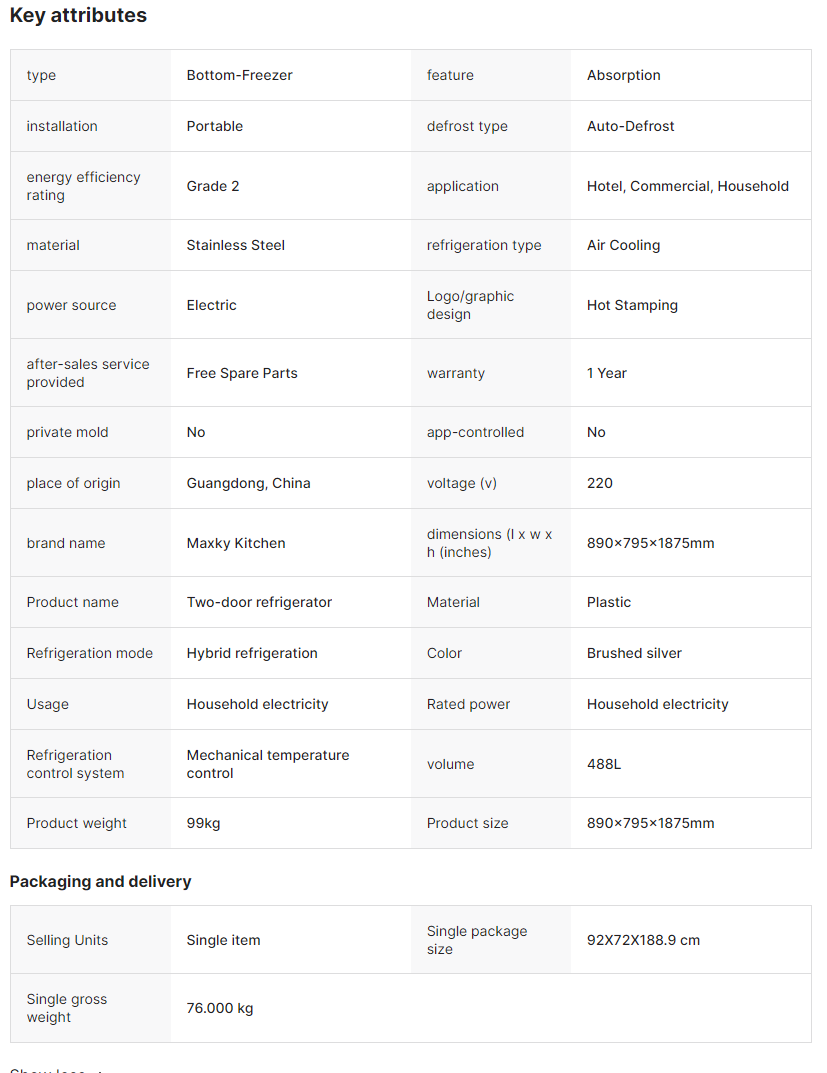This screenshot has width=827, height=1073.
Task: Select the Hotel, Commercial, Household text
Action: point(688,186)
